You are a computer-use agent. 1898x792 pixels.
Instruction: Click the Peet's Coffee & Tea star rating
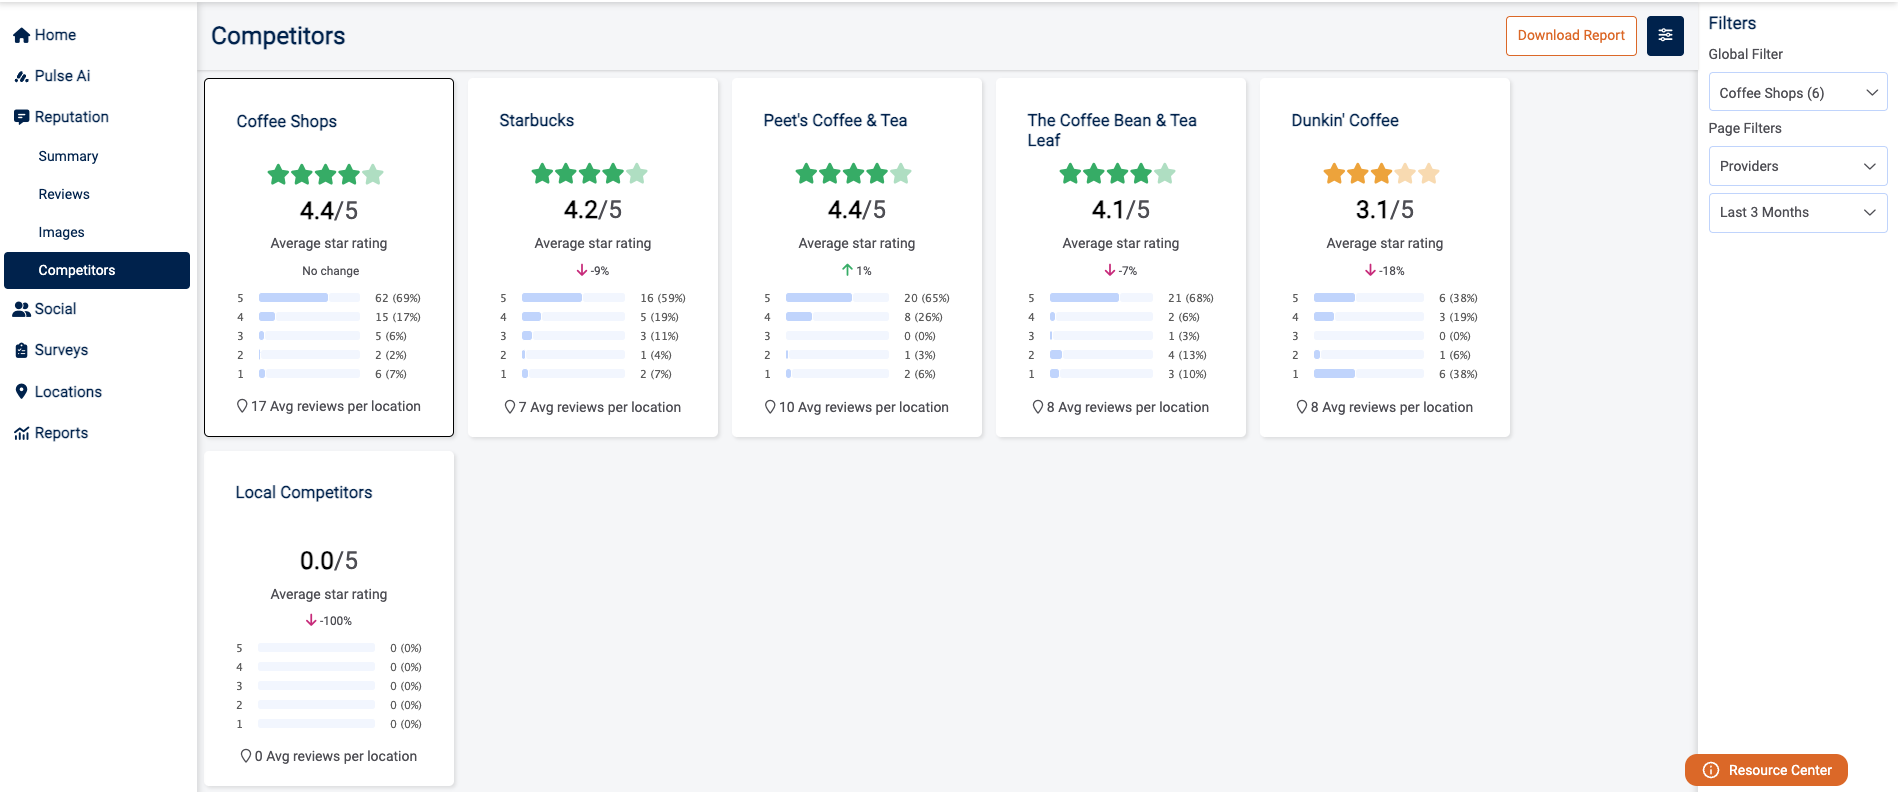coord(853,174)
